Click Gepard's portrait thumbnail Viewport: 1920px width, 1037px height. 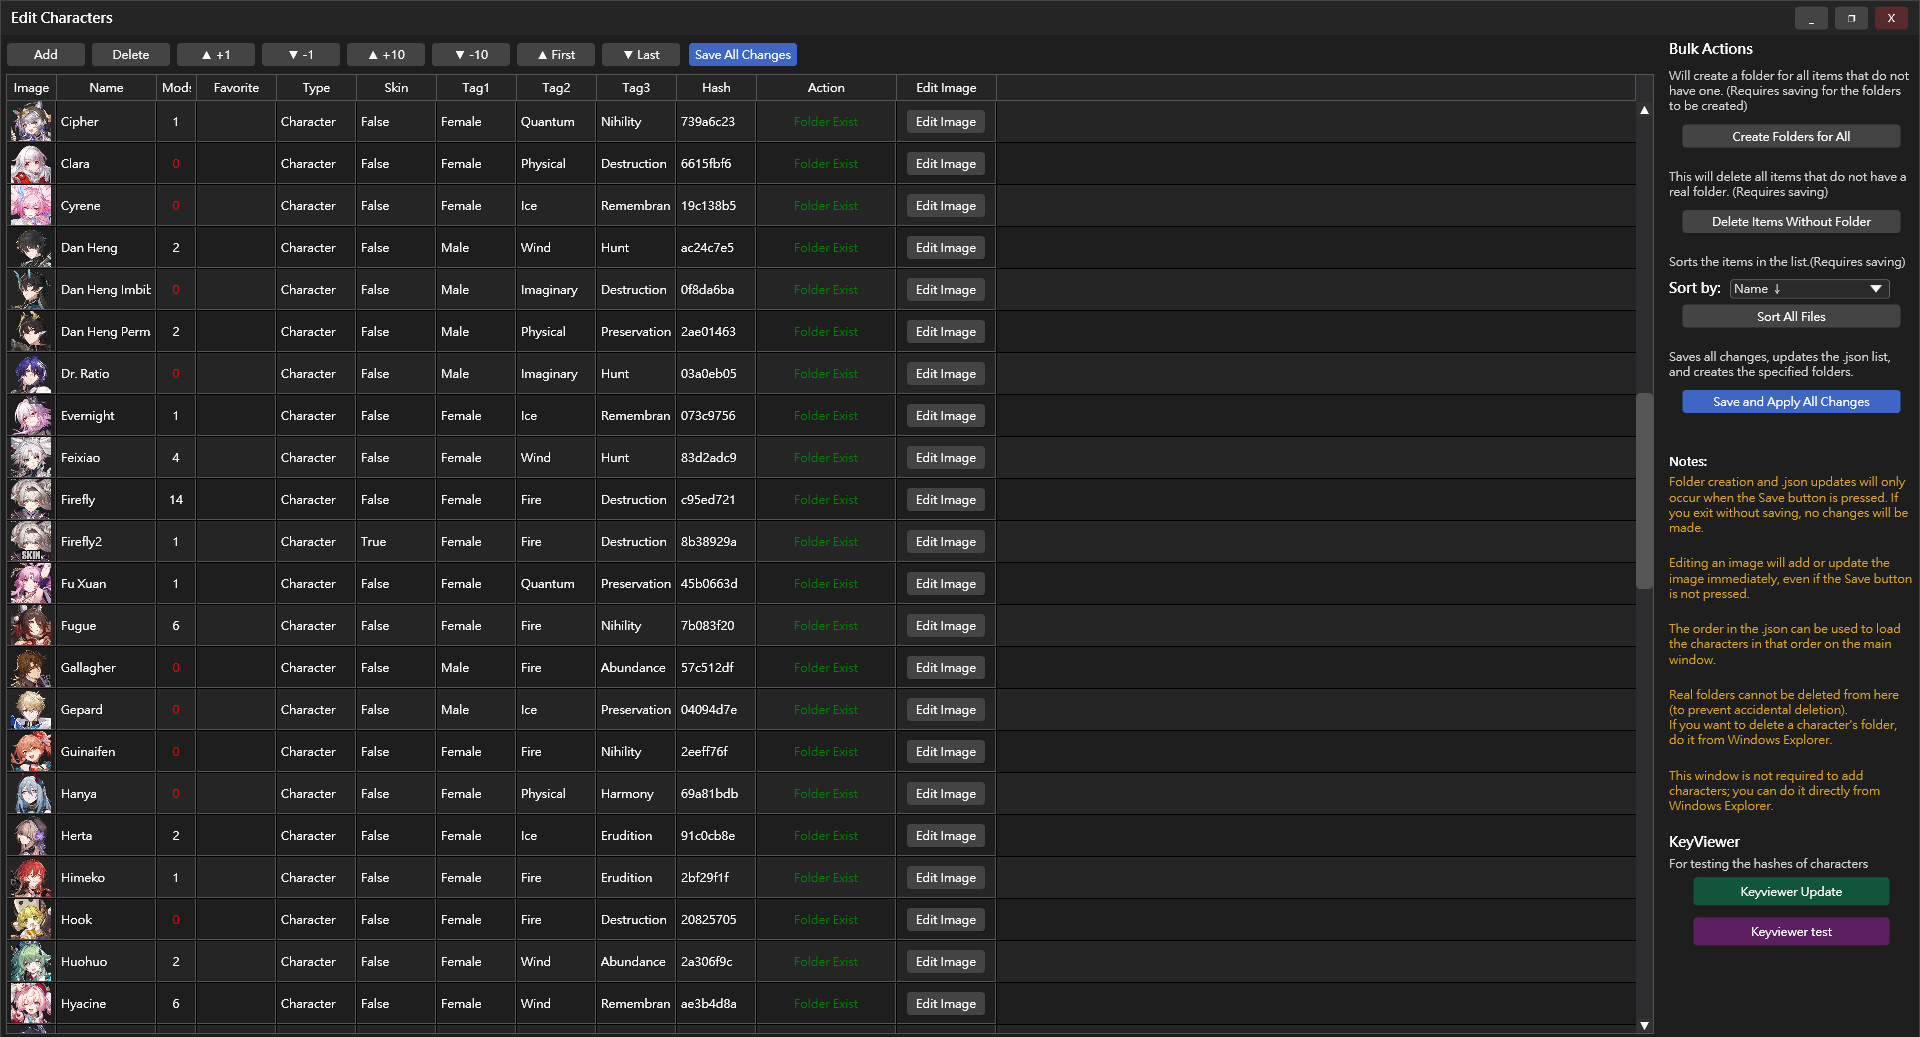(x=31, y=710)
